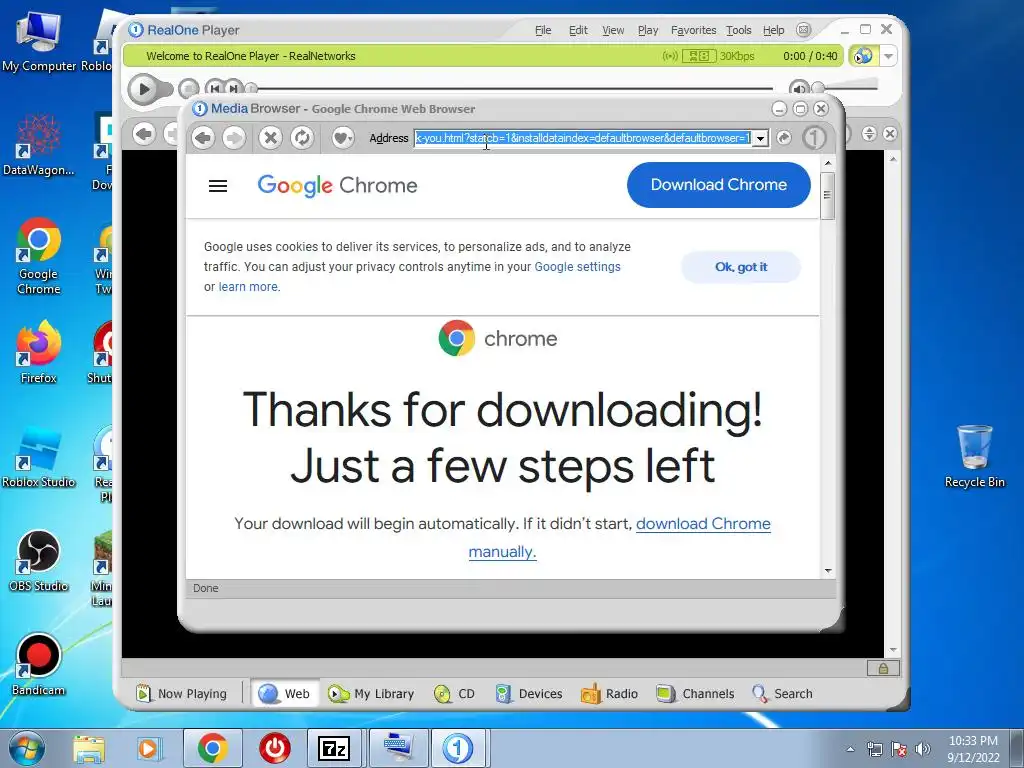Open the View menu

(613, 30)
